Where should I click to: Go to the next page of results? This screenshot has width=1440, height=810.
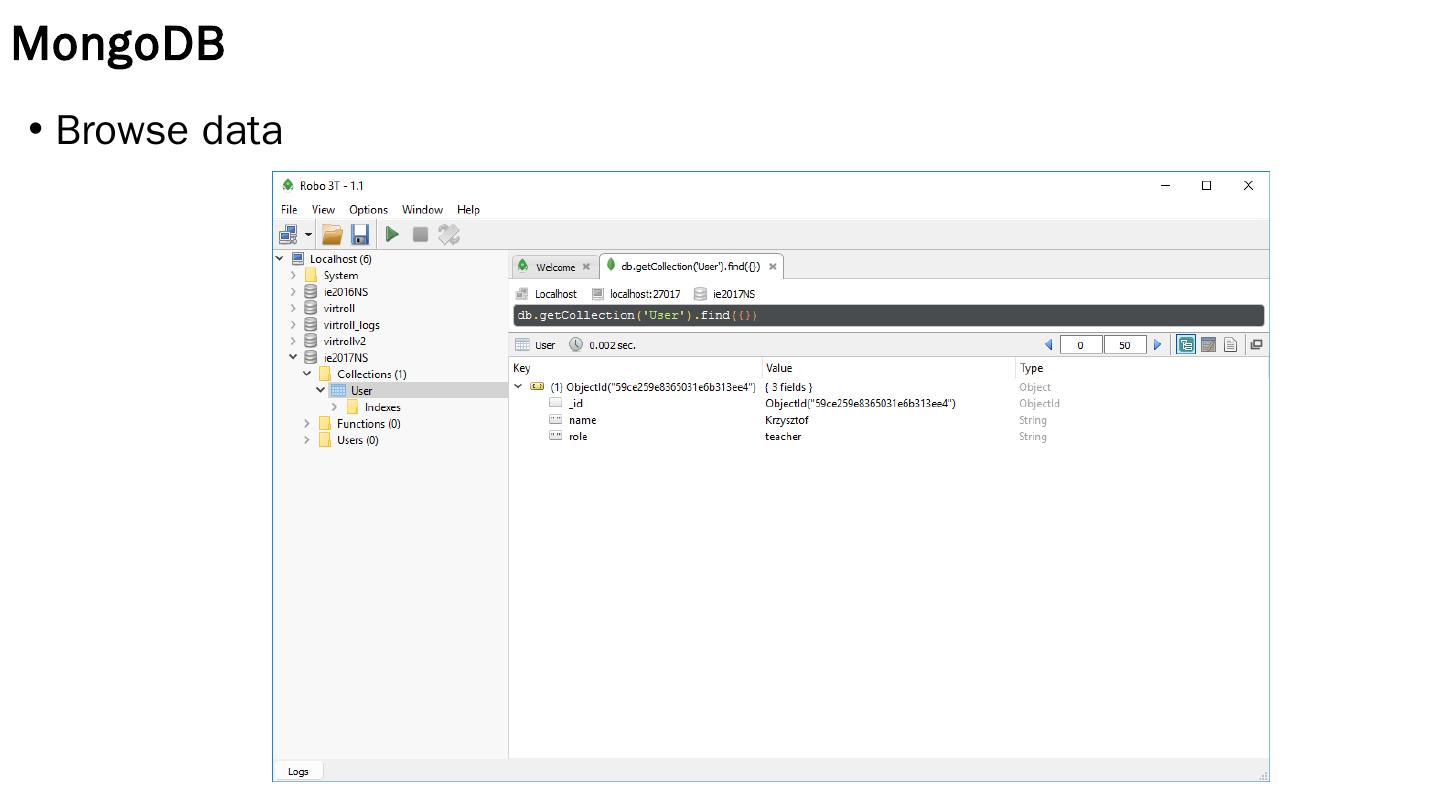click(x=1157, y=345)
